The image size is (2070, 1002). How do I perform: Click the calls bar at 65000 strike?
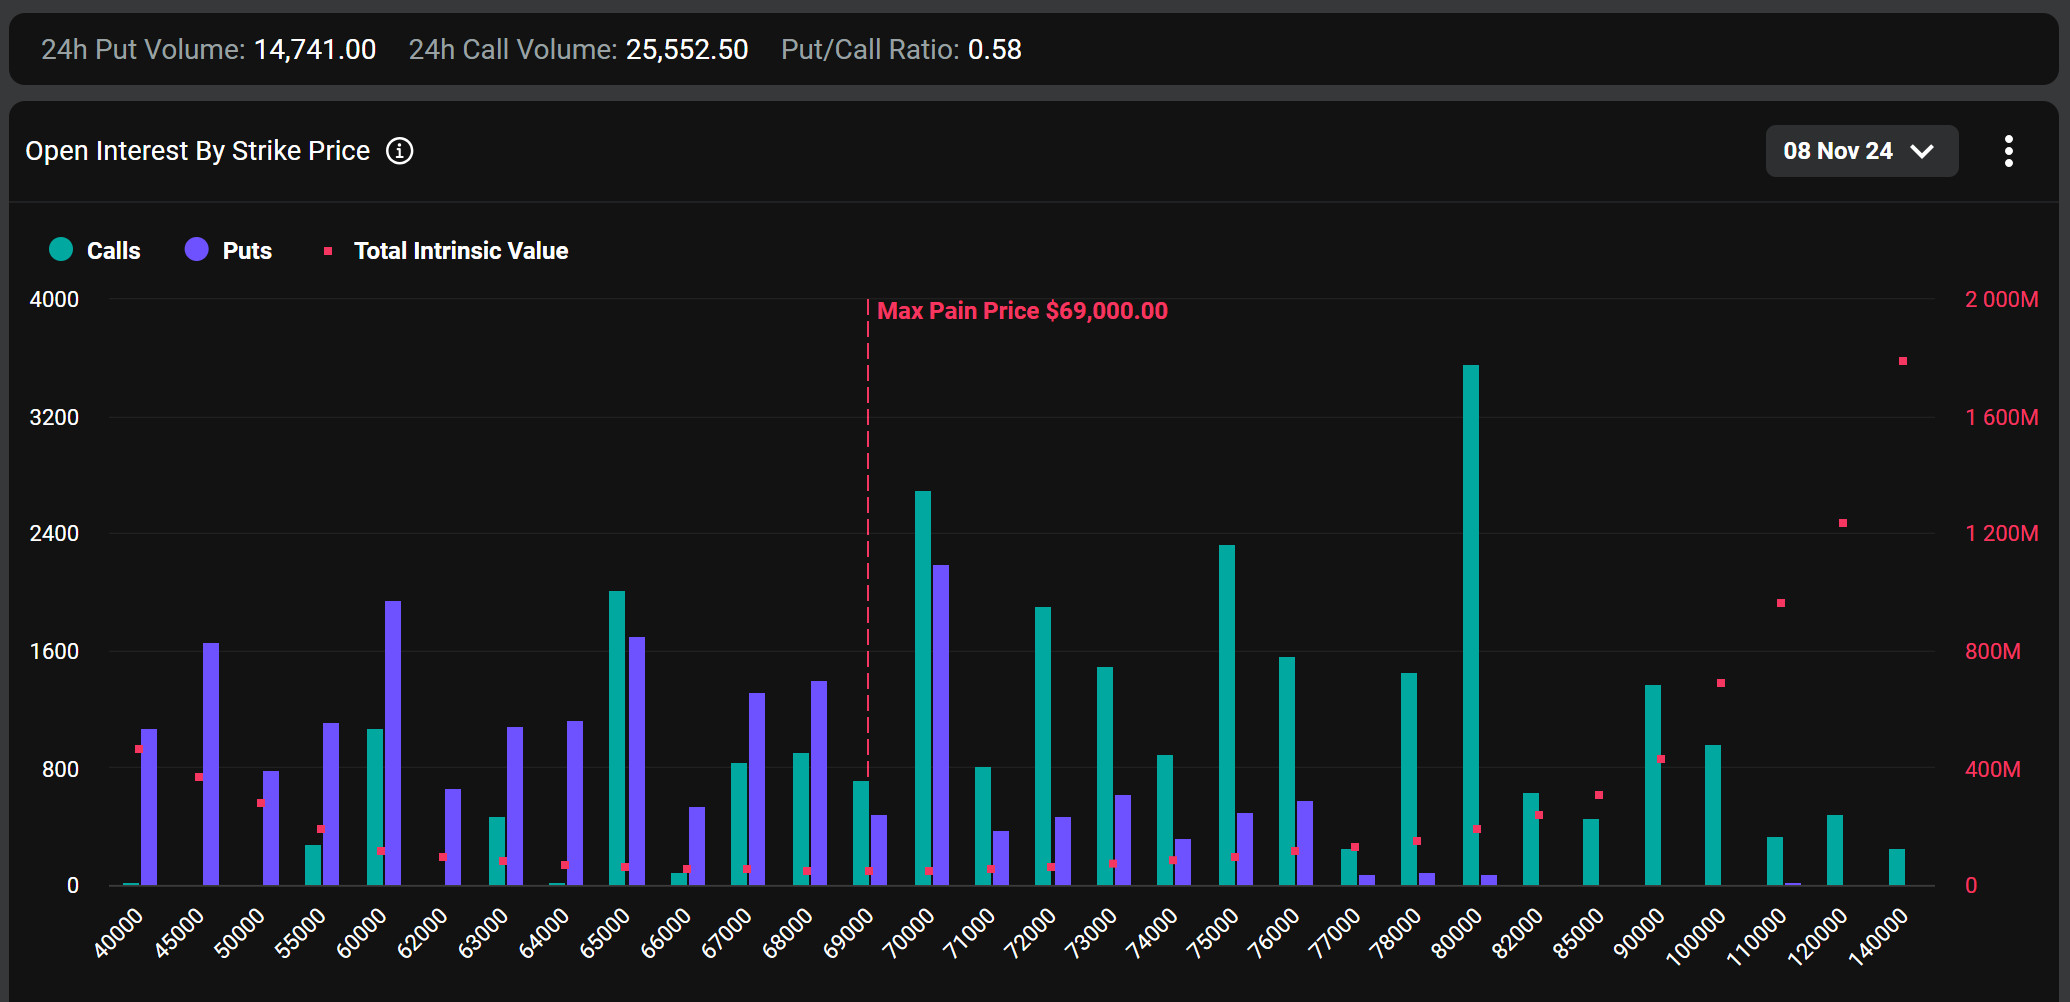pos(617,738)
